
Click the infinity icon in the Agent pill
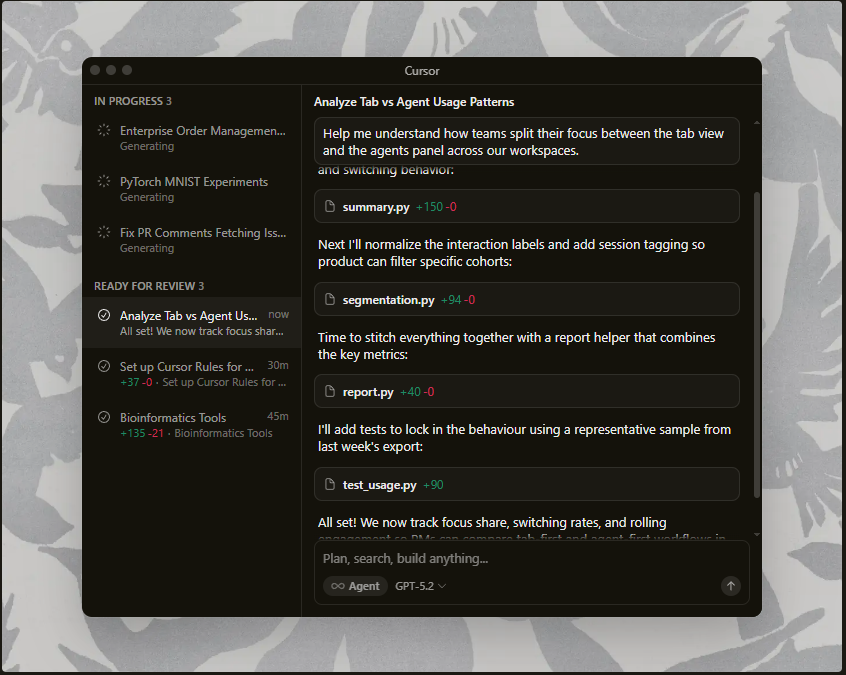(x=338, y=586)
